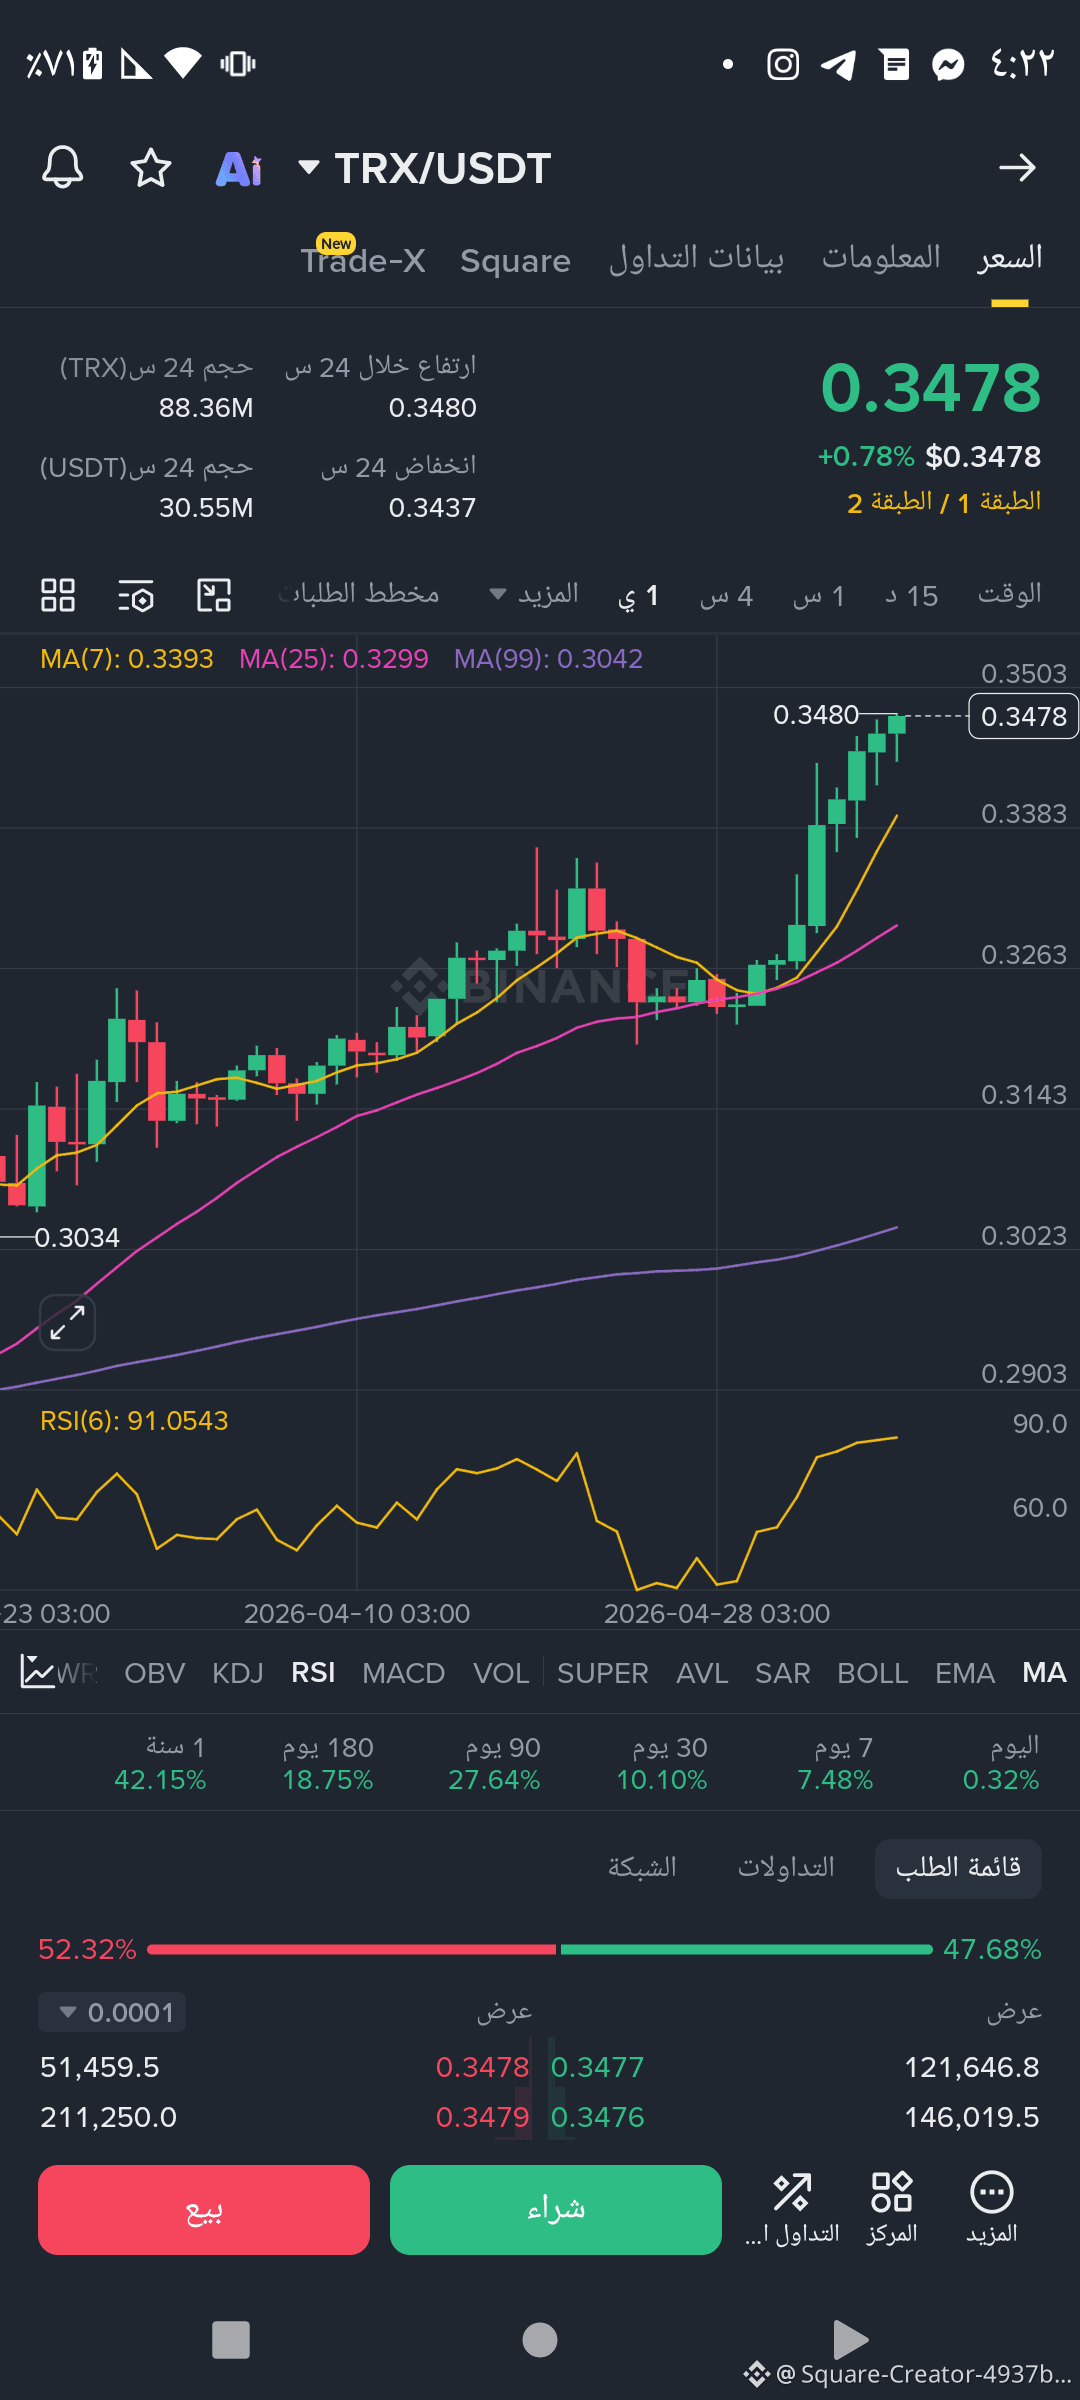The height and width of the screenshot is (2400, 1080).
Task: Open the AI assistant icon
Action: (x=239, y=169)
